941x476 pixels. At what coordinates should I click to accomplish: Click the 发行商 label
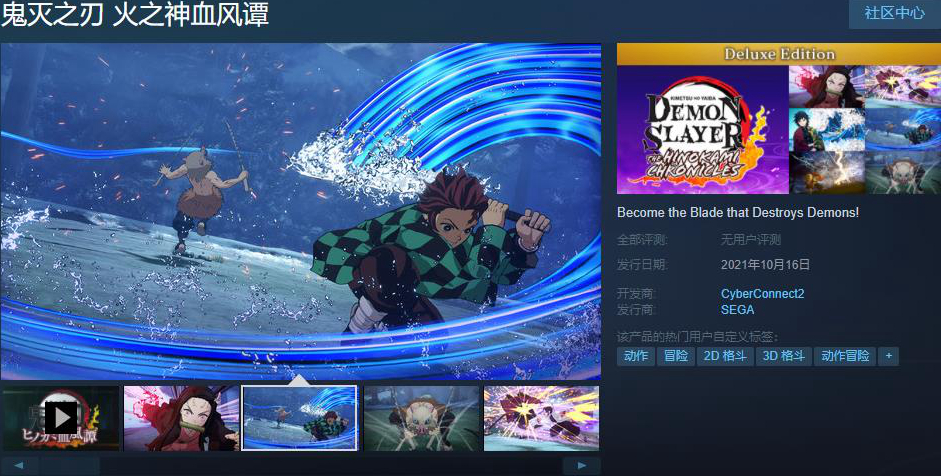(636, 310)
